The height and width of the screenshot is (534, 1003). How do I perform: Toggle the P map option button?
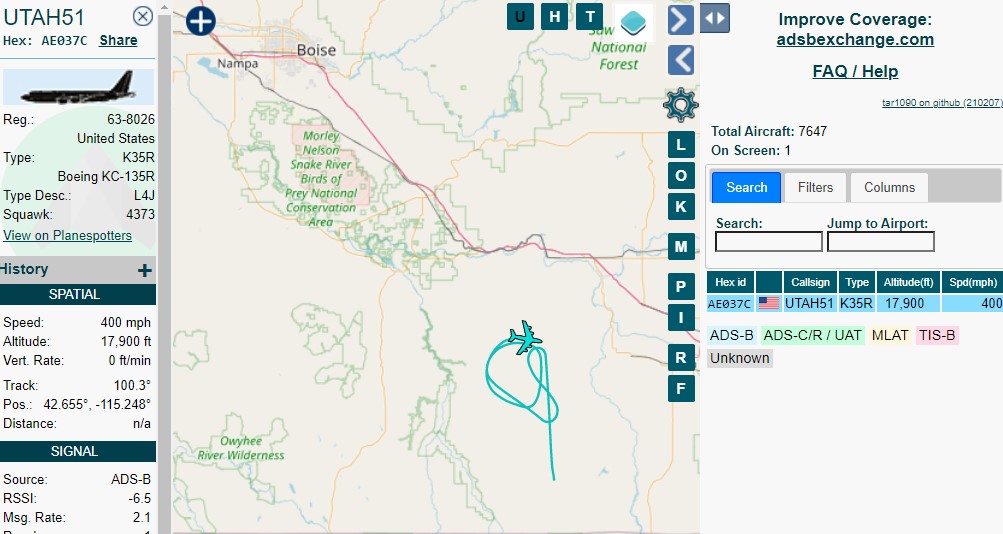click(x=681, y=286)
